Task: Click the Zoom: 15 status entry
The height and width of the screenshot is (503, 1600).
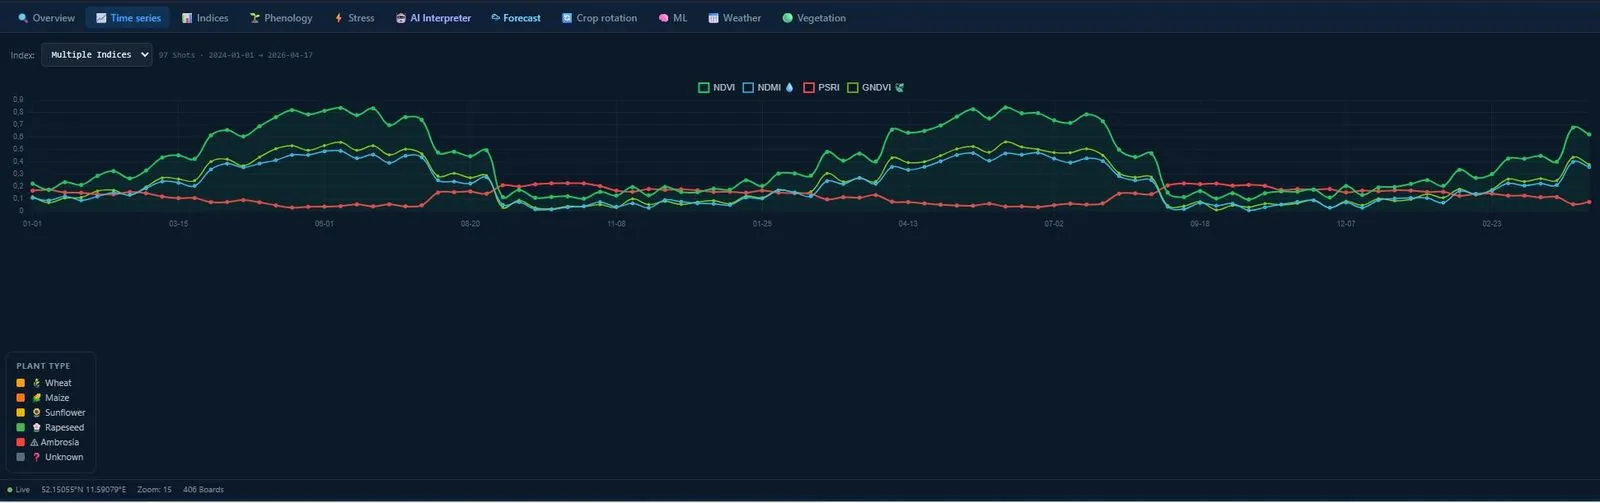Action: click(154, 490)
